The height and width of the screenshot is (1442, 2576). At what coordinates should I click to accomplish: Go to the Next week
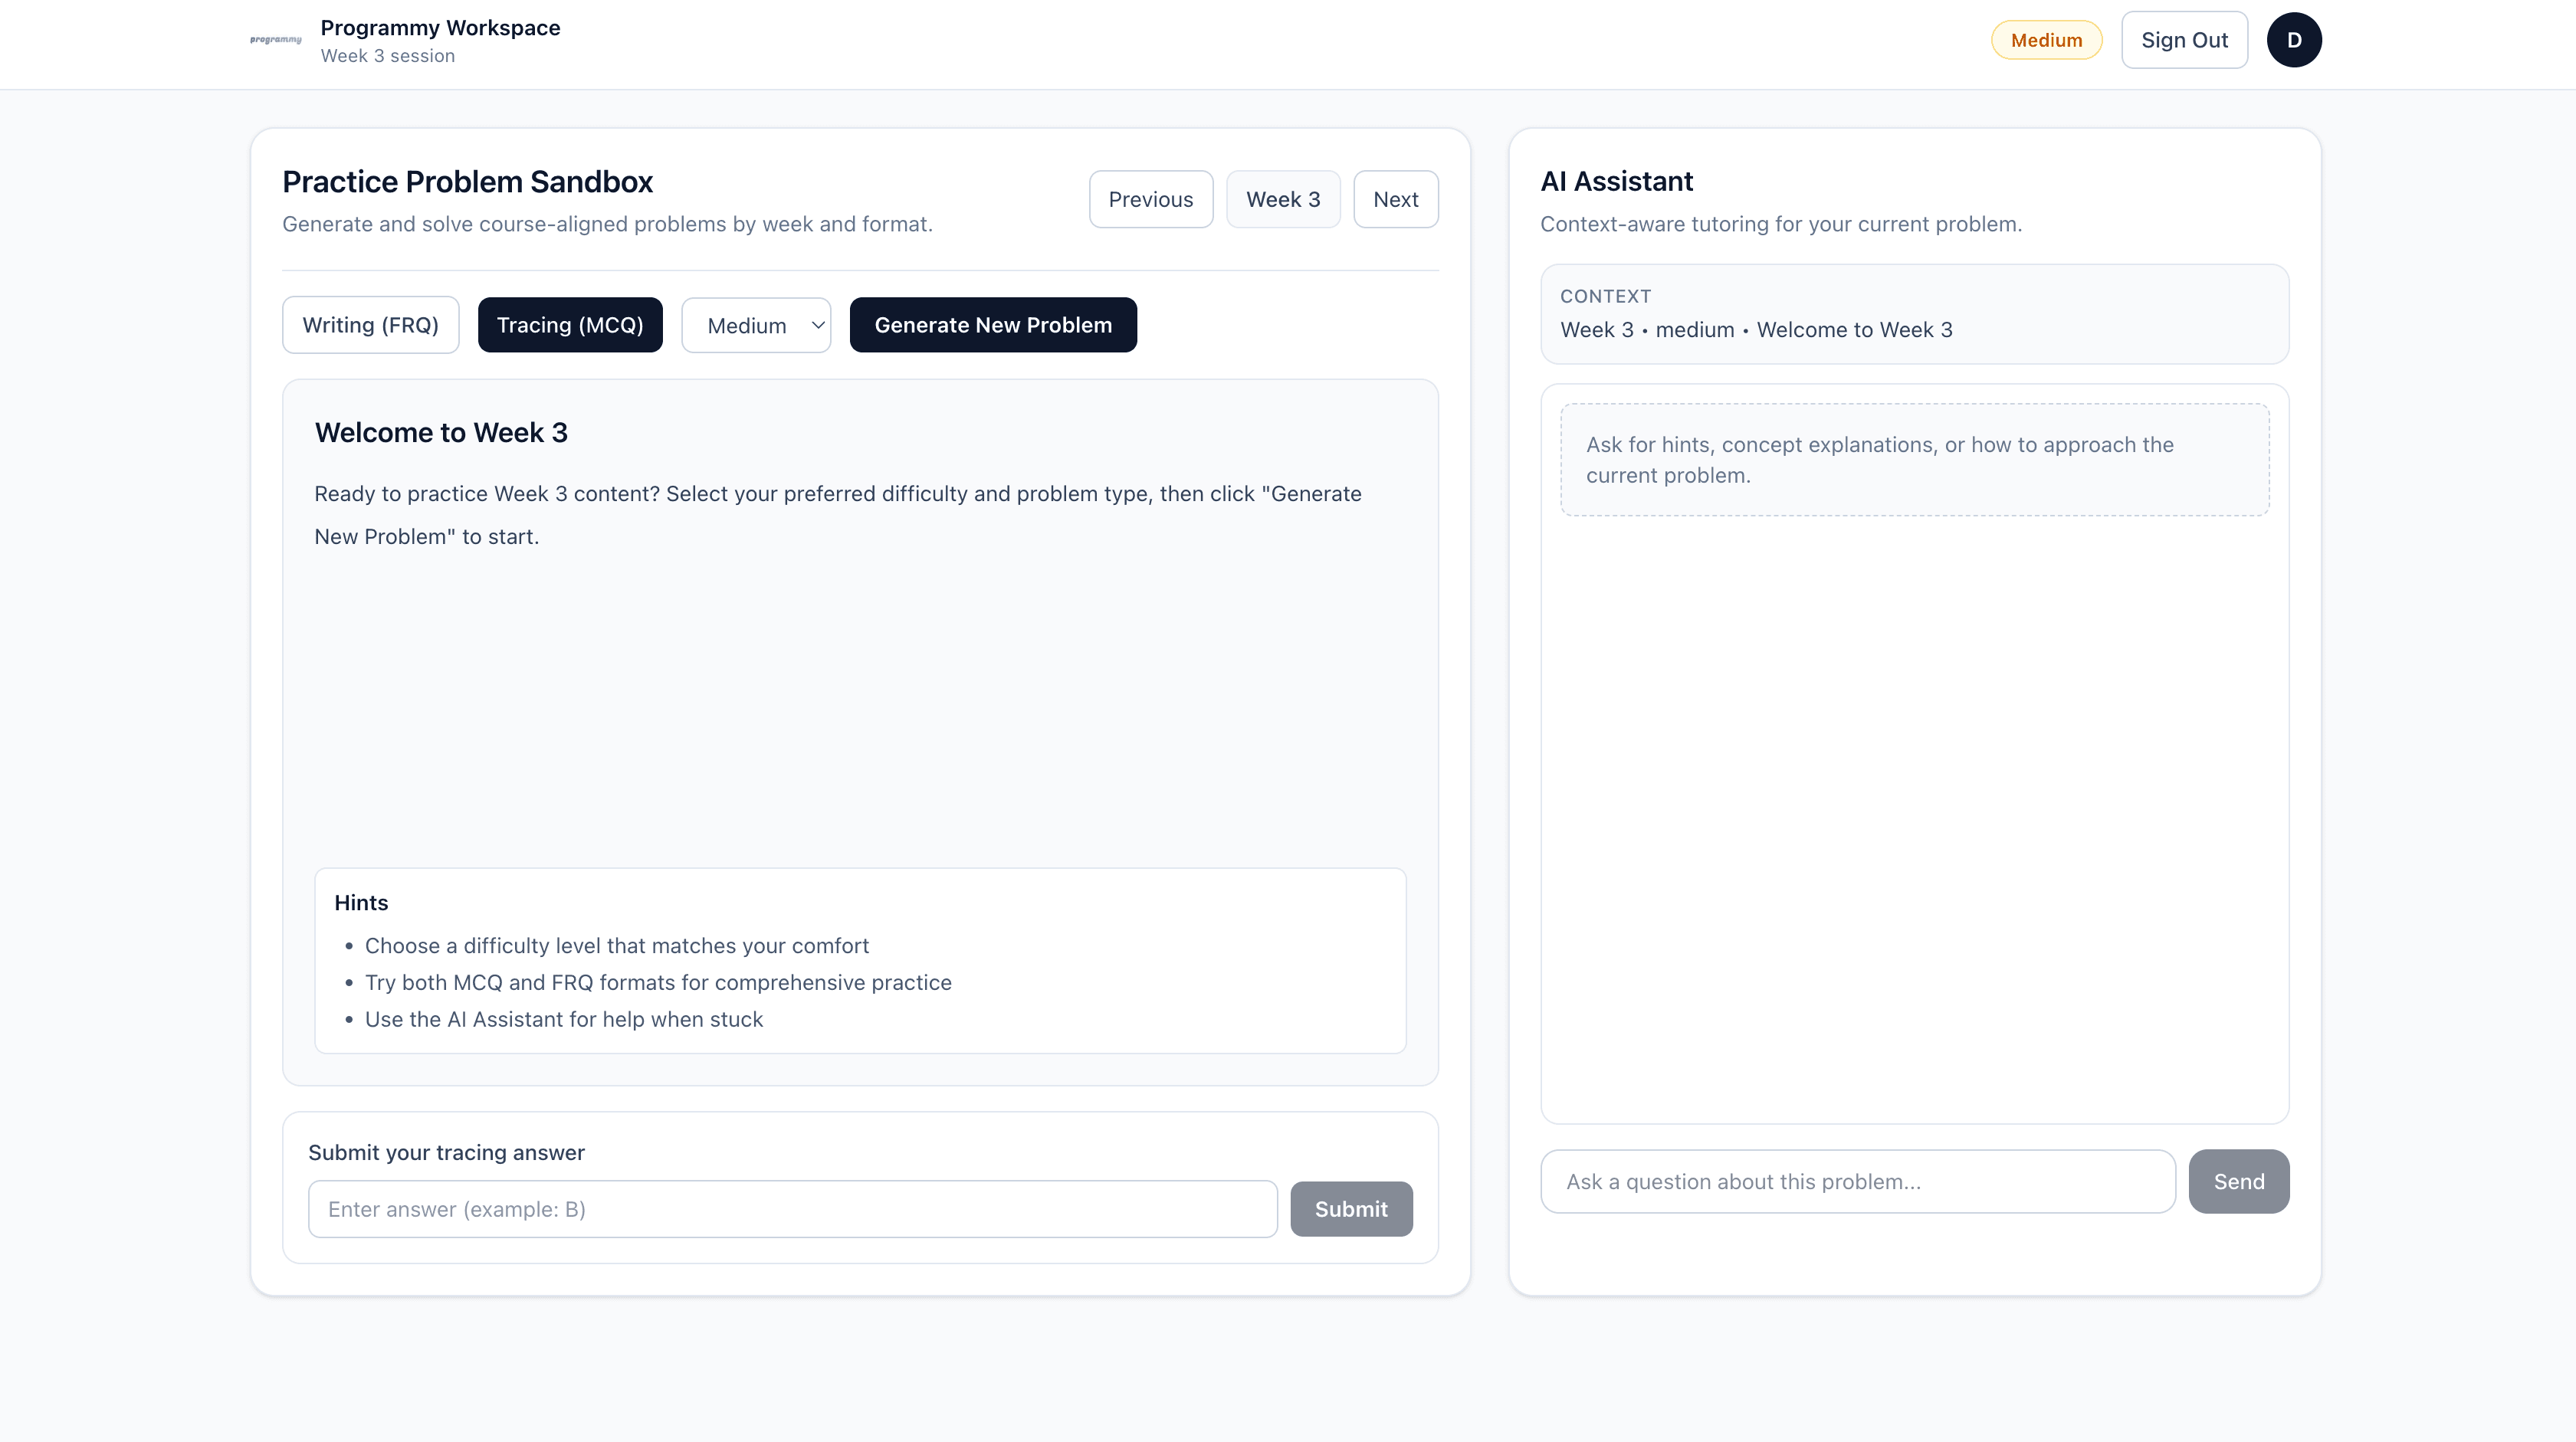pyautogui.click(x=1395, y=199)
